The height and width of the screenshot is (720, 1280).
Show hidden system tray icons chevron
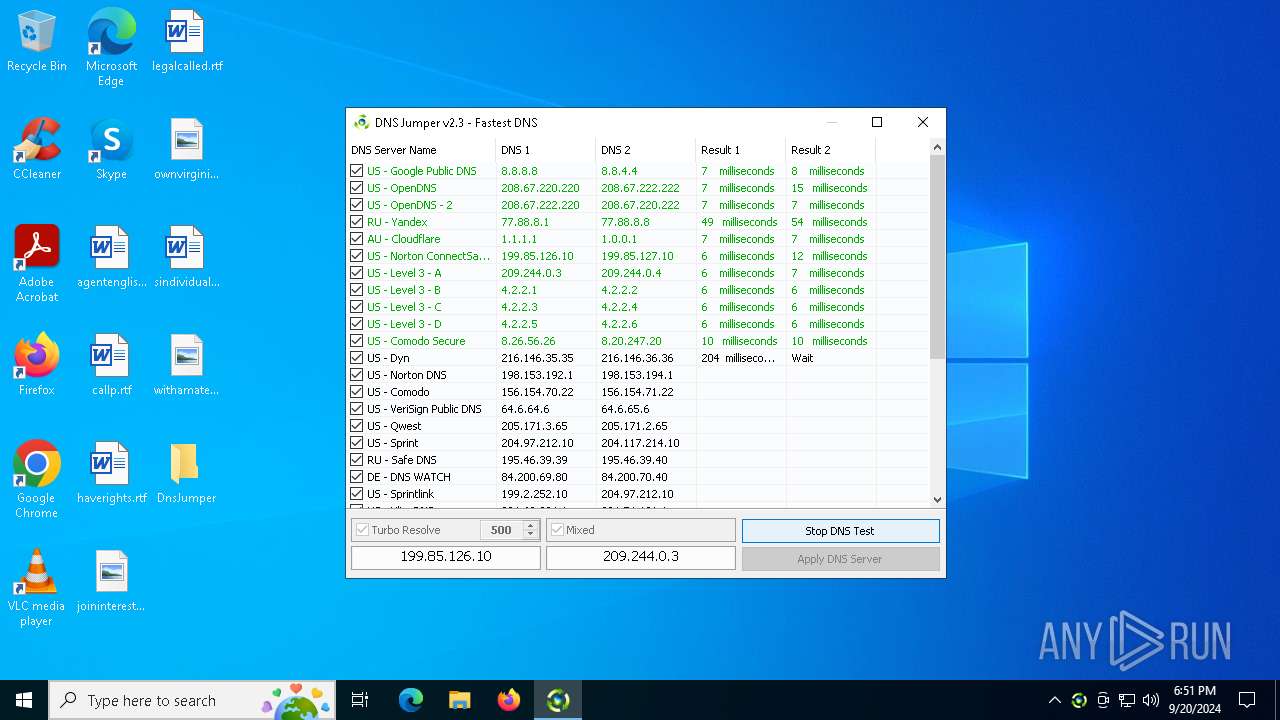point(1054,700)
